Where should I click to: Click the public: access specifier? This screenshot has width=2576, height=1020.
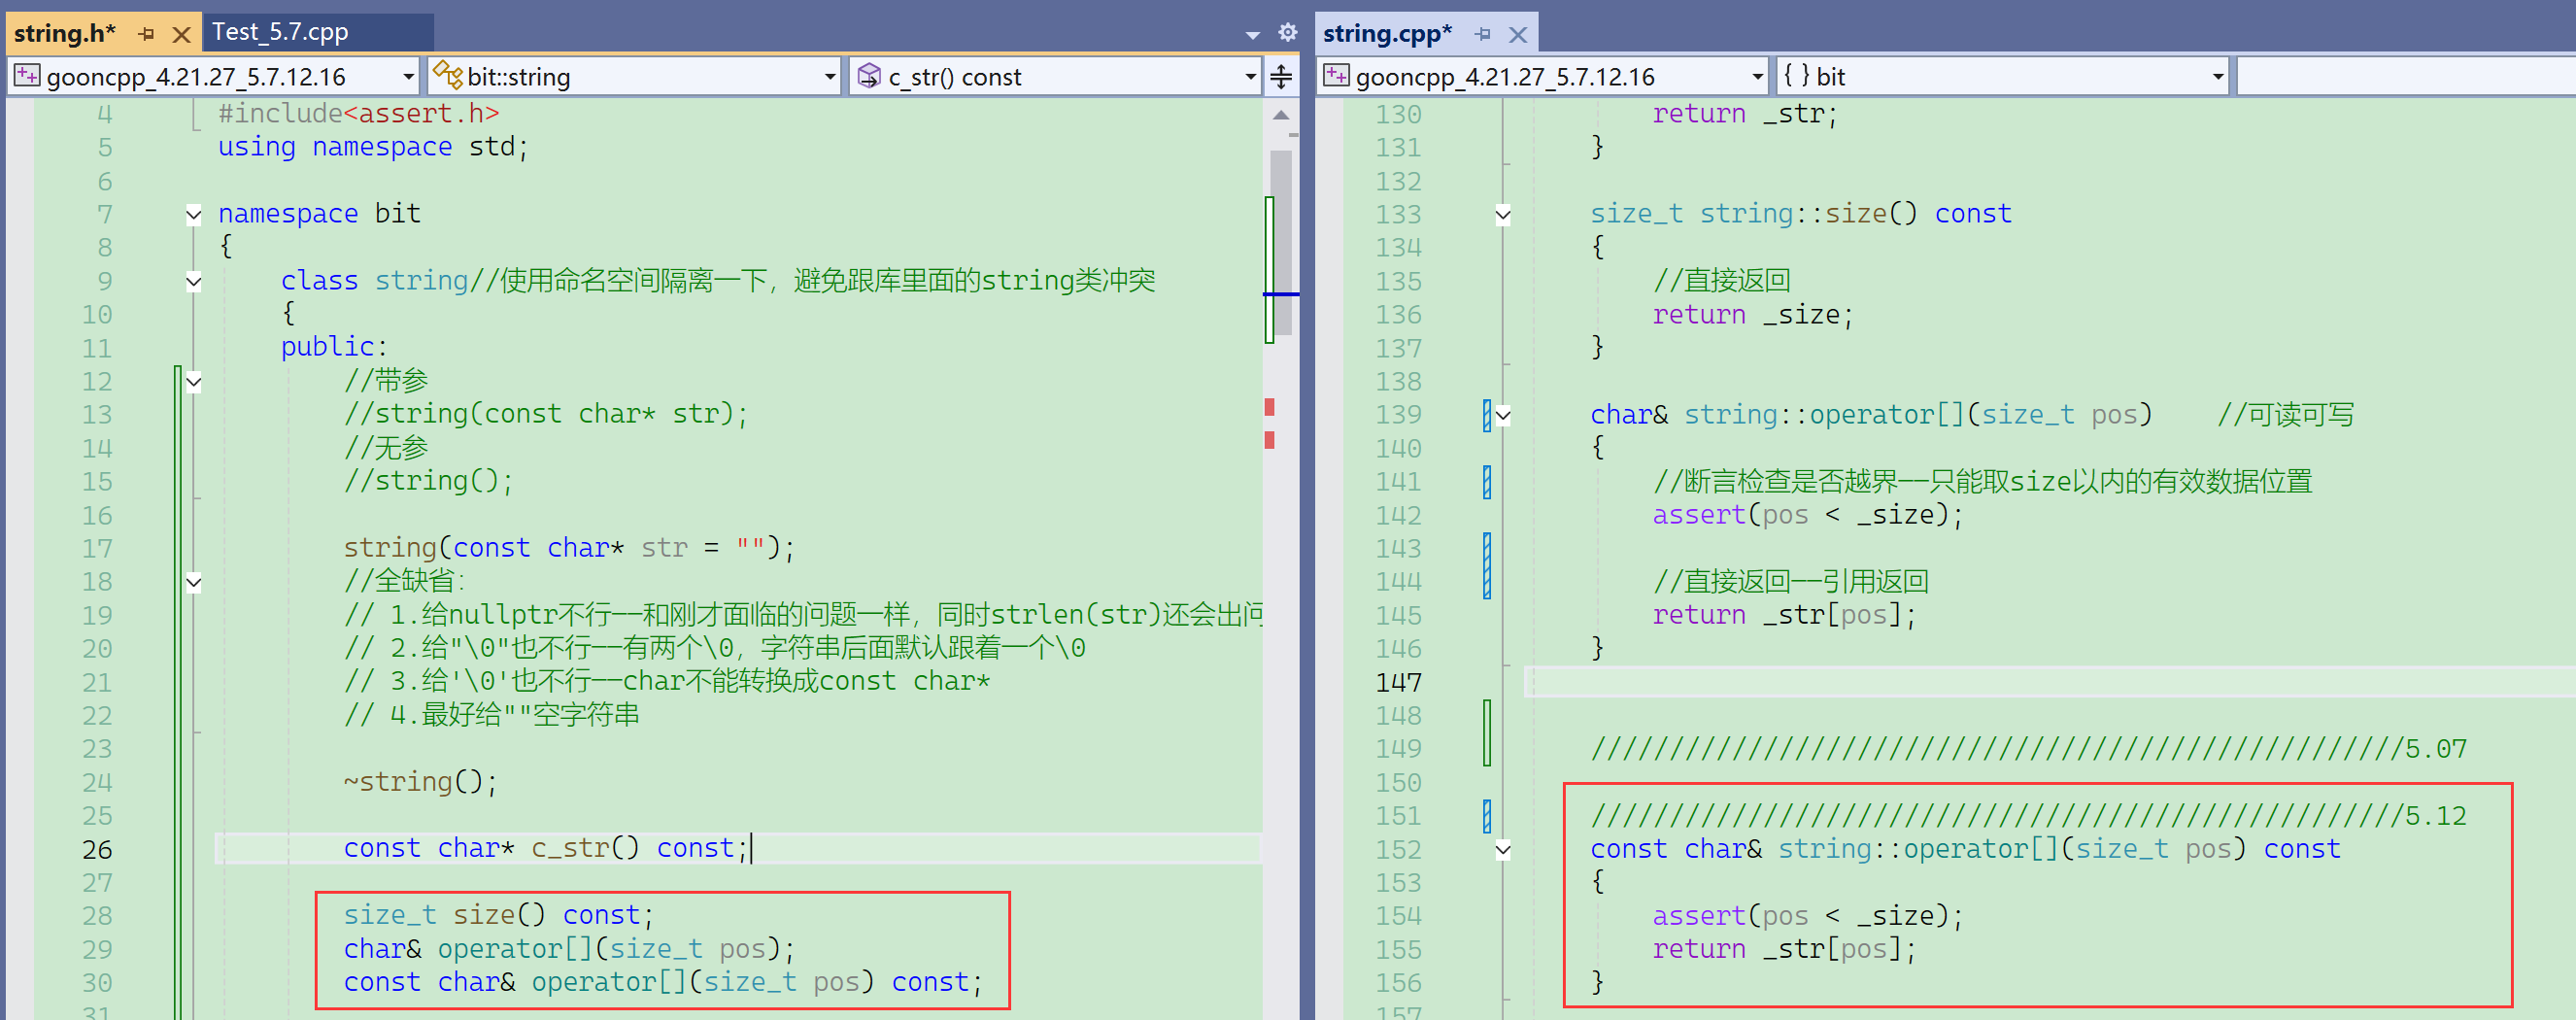[x=333, y=347]
